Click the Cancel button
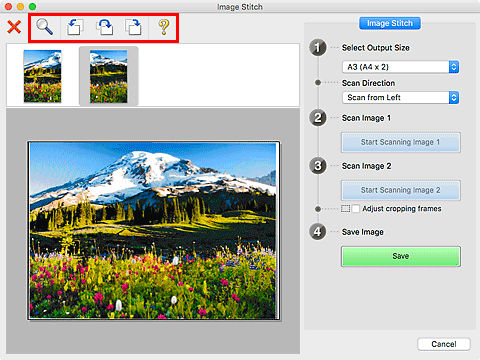Viewport: 480px width, 360px height. pyautogui.click(x=444, y=344)
